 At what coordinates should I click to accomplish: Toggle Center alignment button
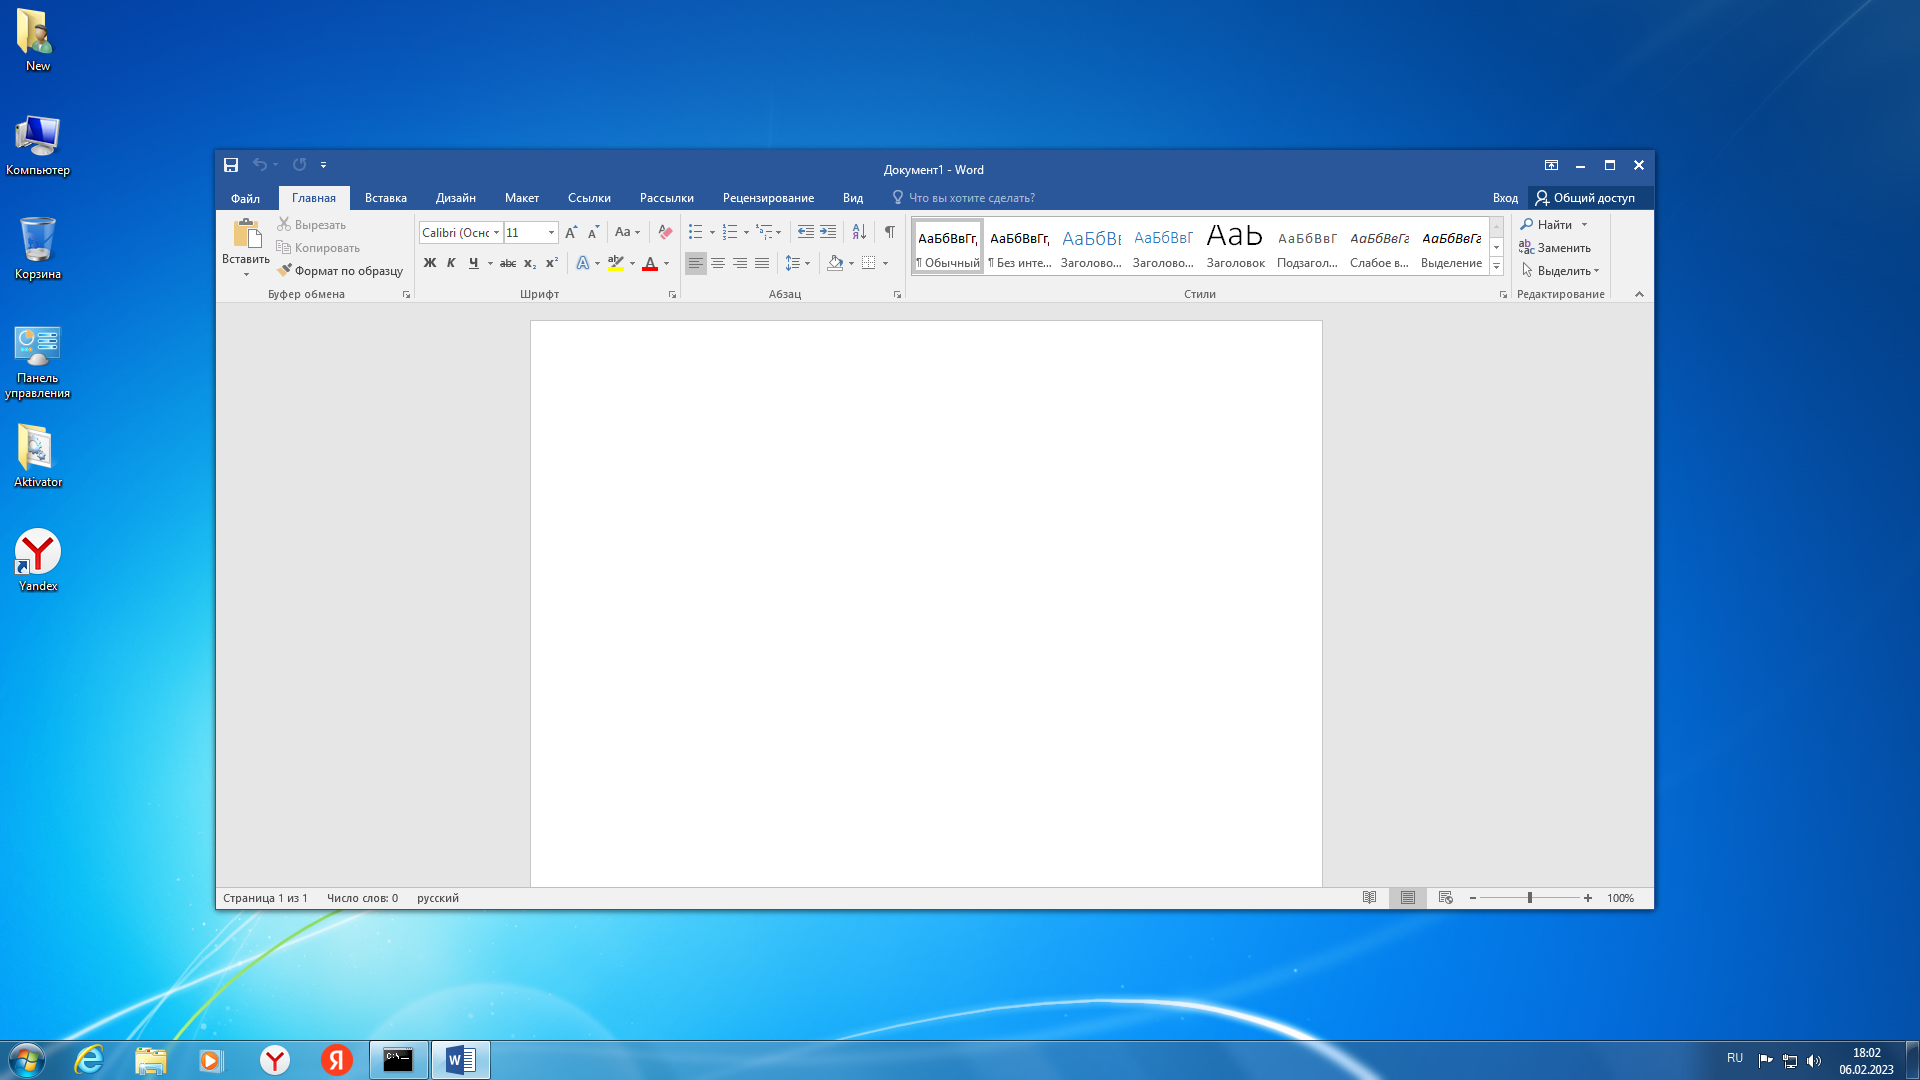[x=718, y=263]
